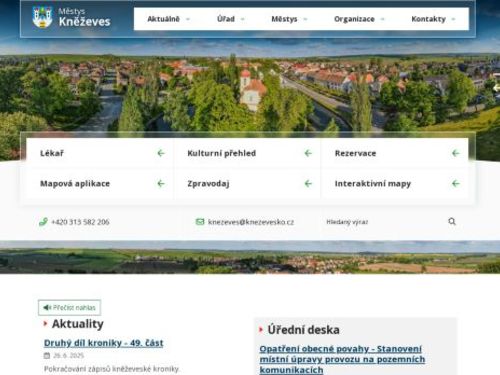The height and width of the screenshot is (375, 500).
Task: Open the Organizace menu item
Action: coord(354,19)
